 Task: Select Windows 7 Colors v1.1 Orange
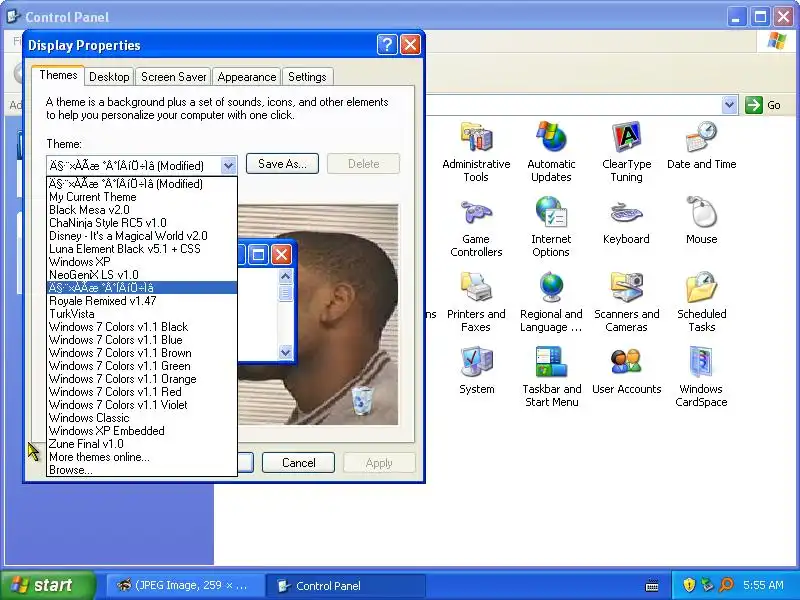(x=142, y=379)
